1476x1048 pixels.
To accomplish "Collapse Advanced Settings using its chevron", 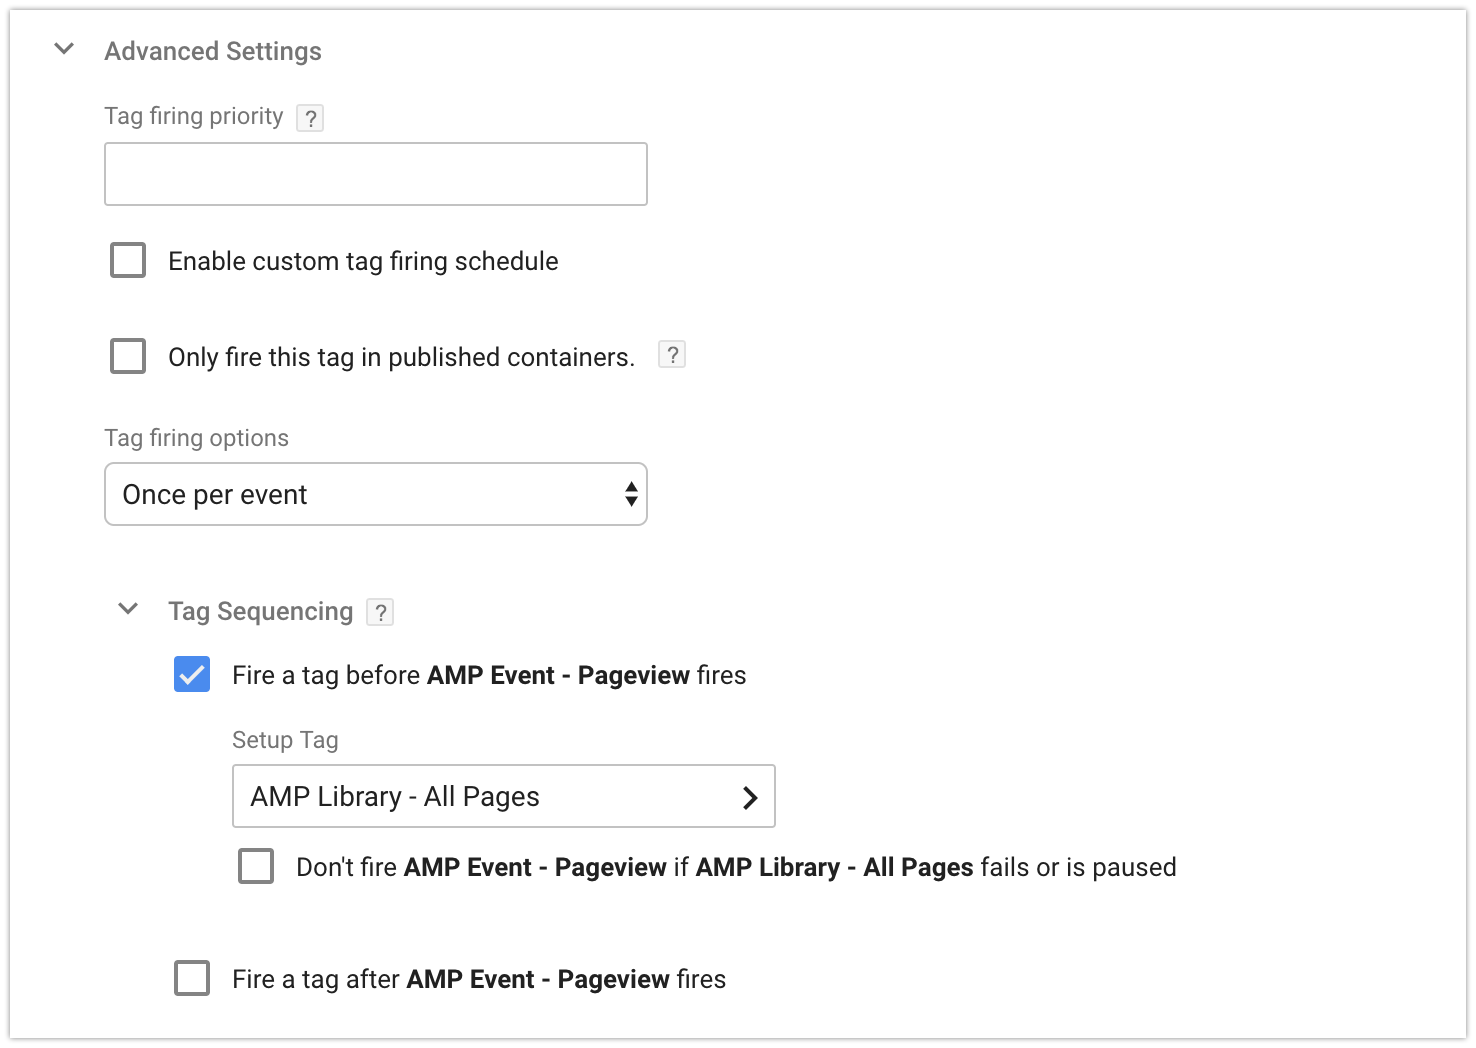I will click(x=64, y=49).
